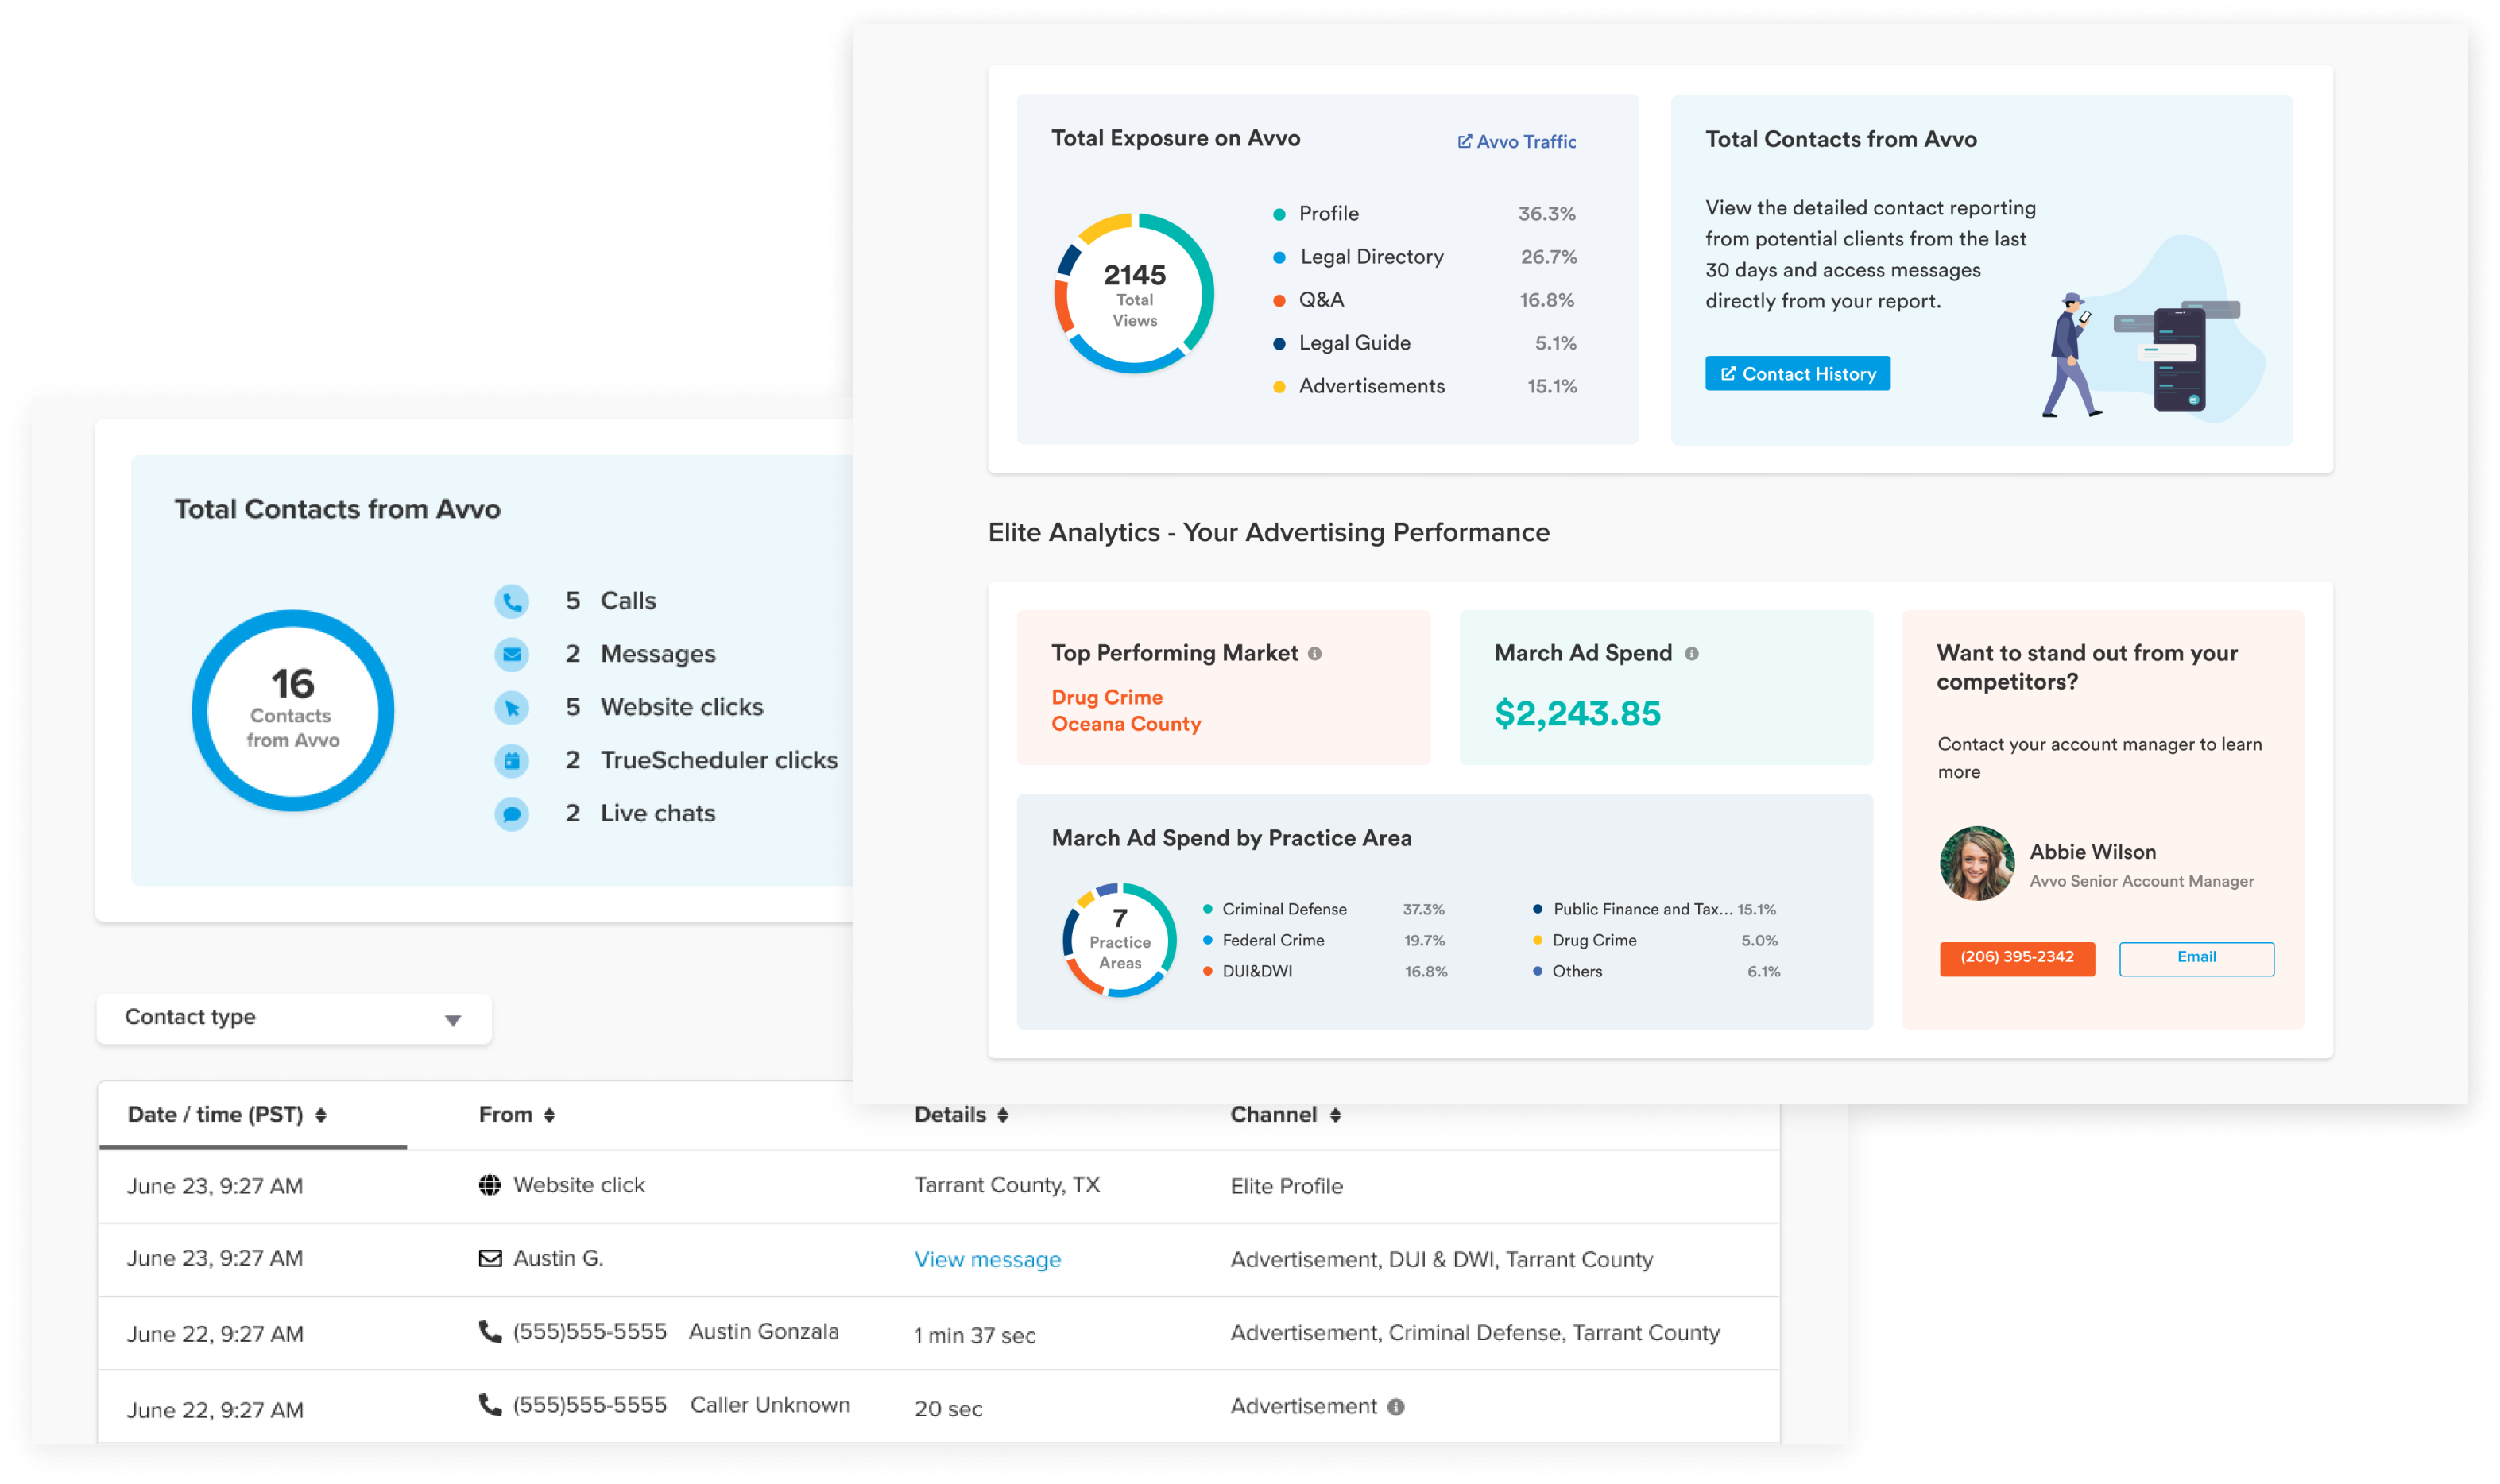This screenshot has height=1484, width=2500.
Task: Click the $2,243.85 ad spend amount
Action: 1577,713
